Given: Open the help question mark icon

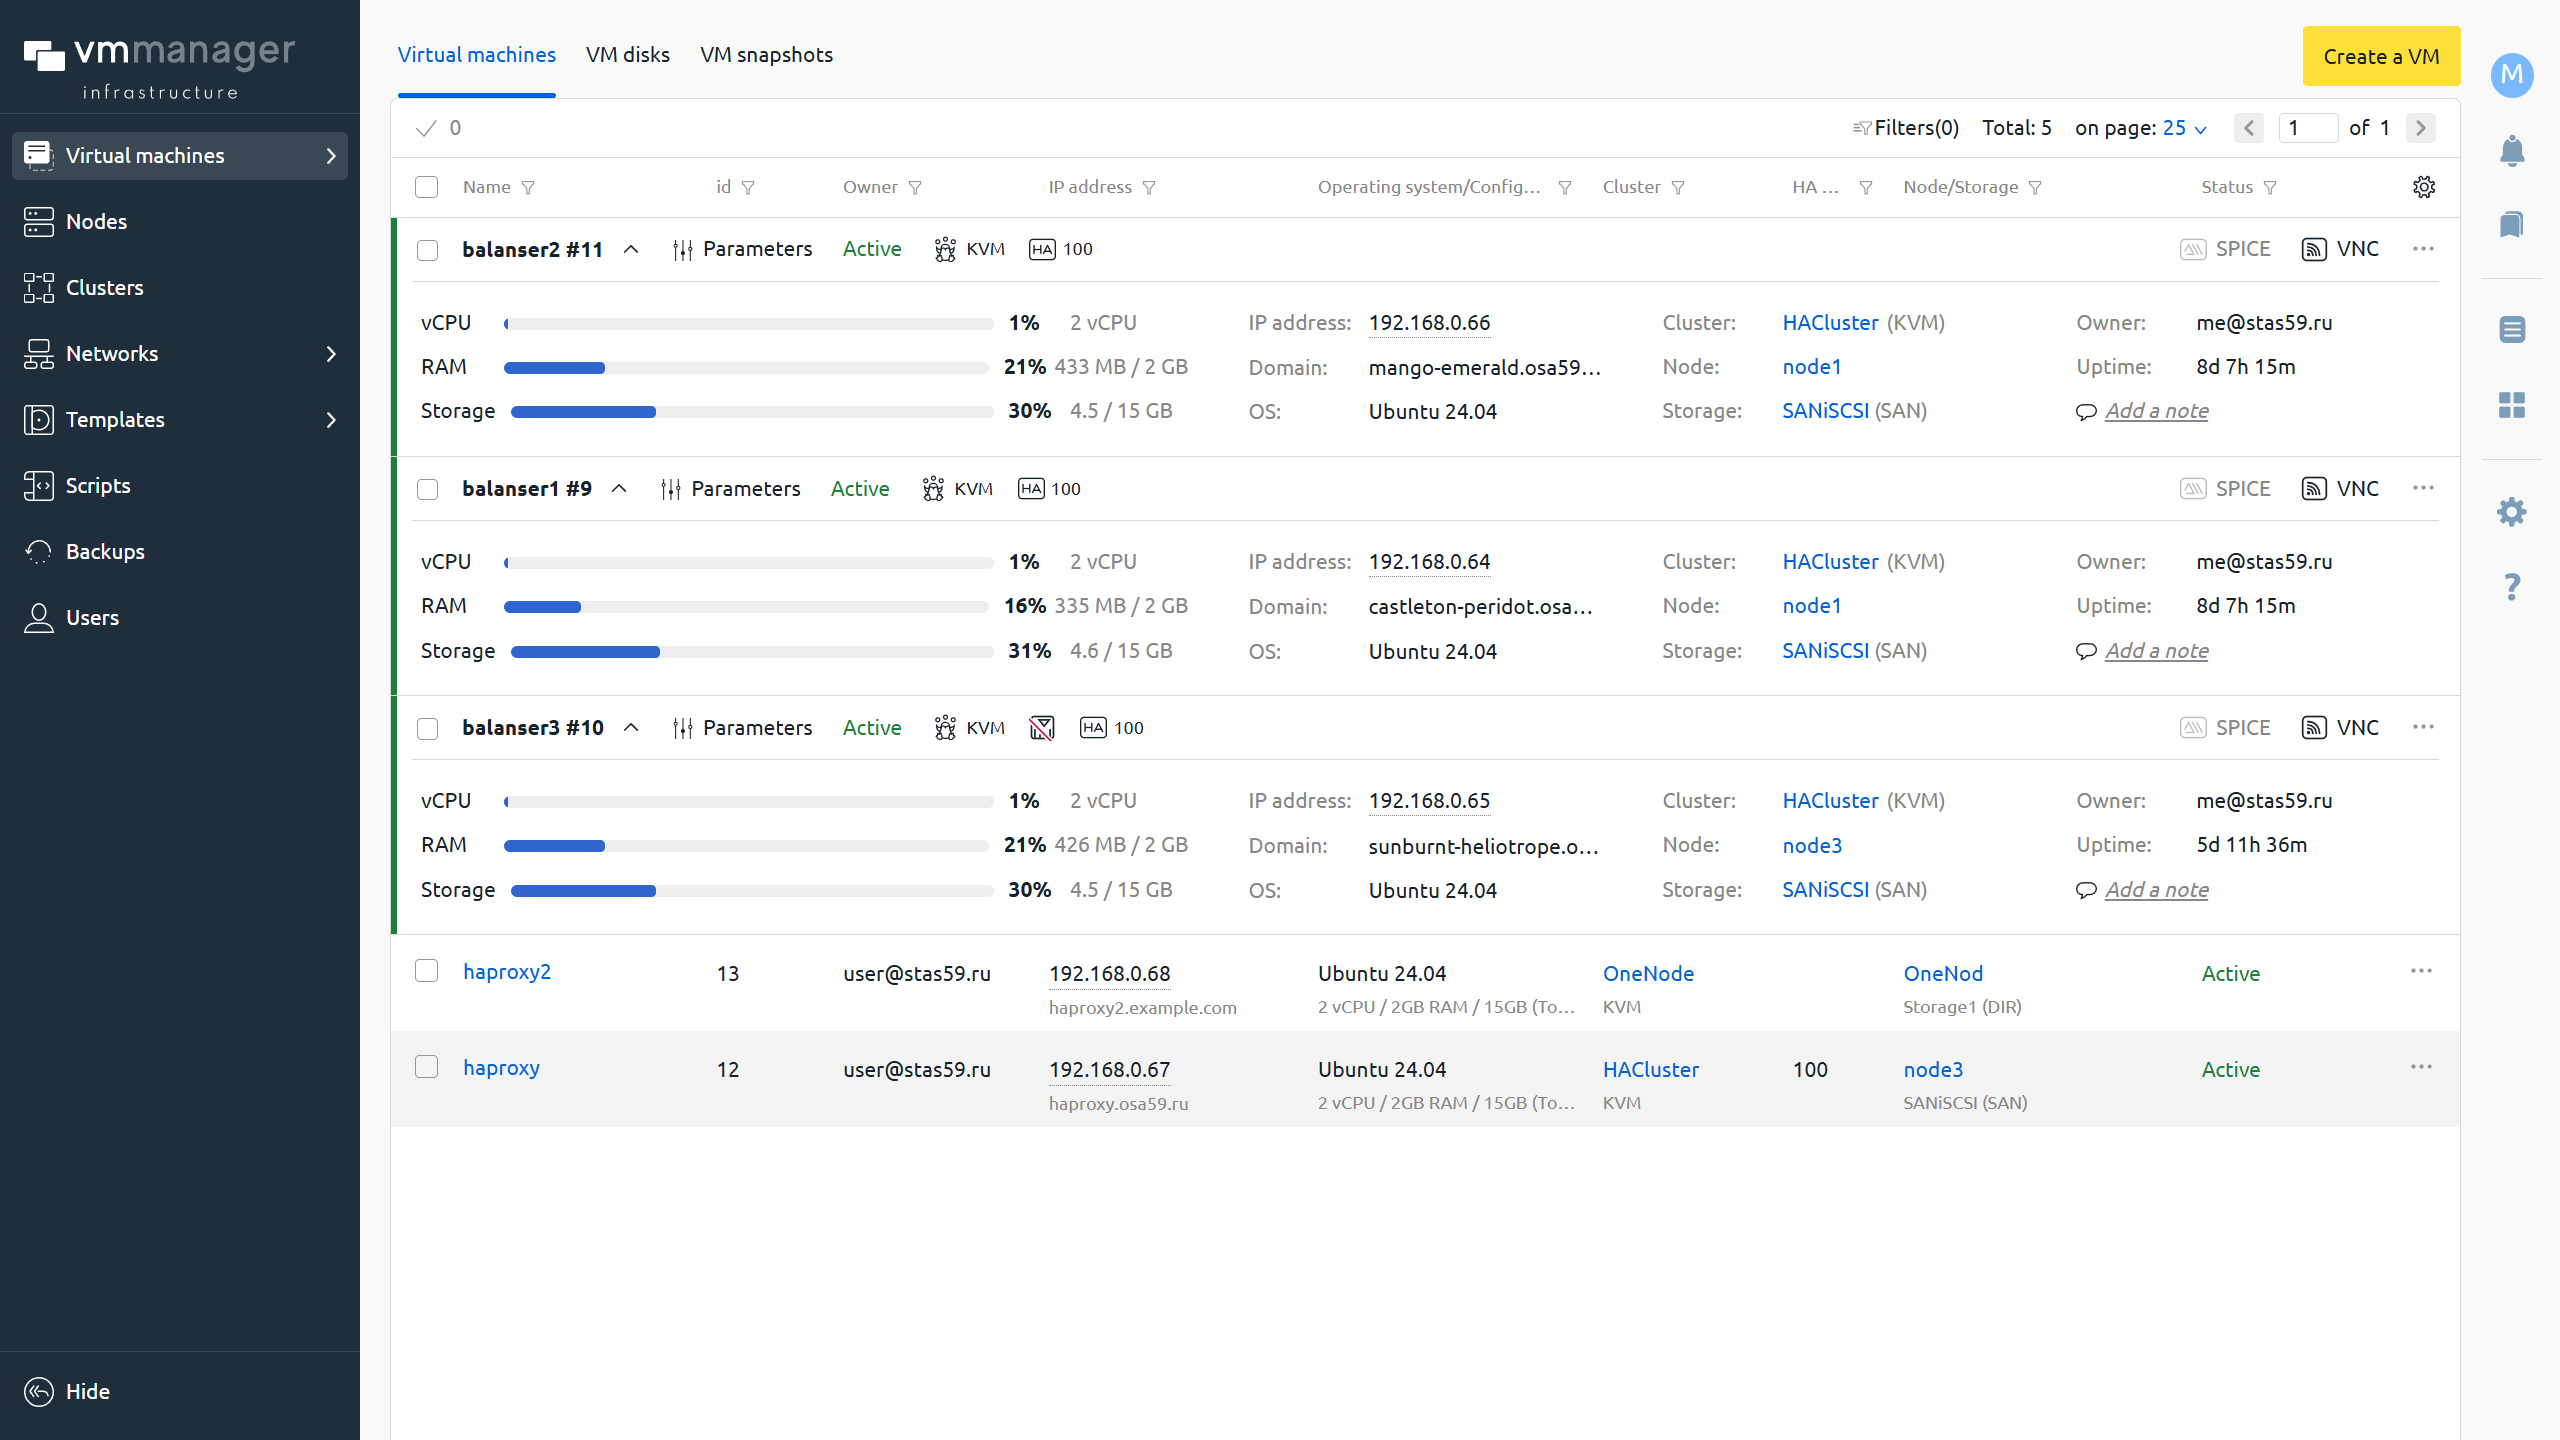Looking at the screenshot, I should coord(2511,586).
